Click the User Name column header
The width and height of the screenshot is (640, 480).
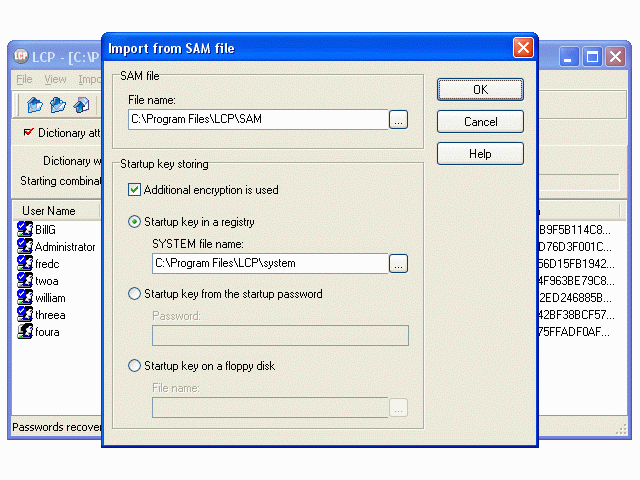pyautogui.click(x=56, y=211)
